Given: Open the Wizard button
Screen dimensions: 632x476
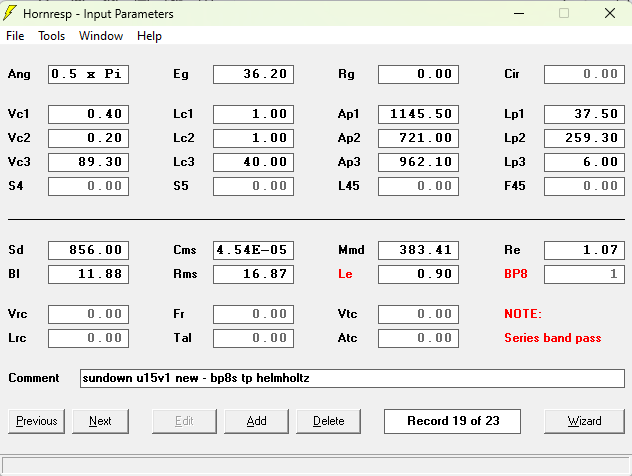Looking at the screenshot, I should (584, 421).
